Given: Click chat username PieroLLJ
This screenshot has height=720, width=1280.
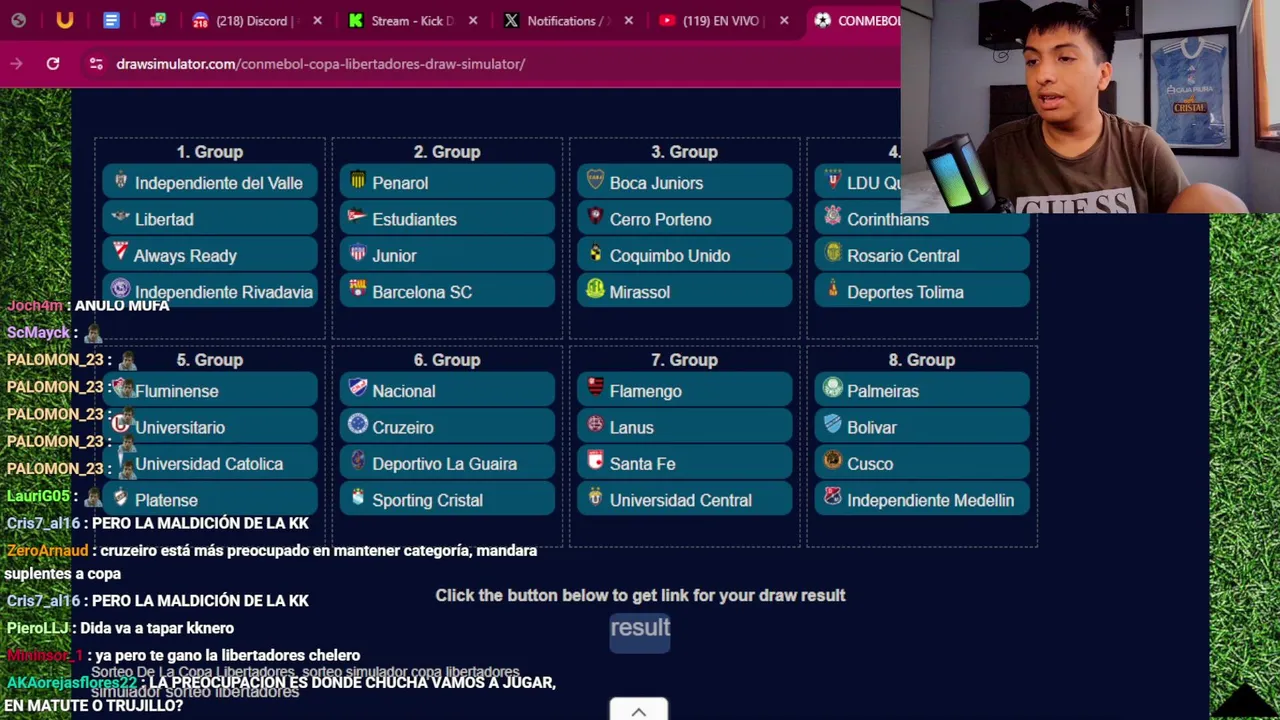Looking at the screenshot, I should click(38, 628).
